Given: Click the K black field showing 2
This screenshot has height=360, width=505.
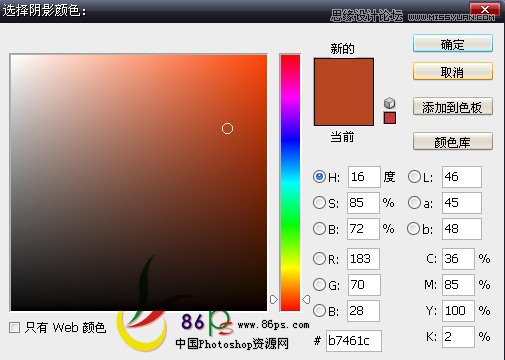Looking at the screenshot, I should coord(458,337).
